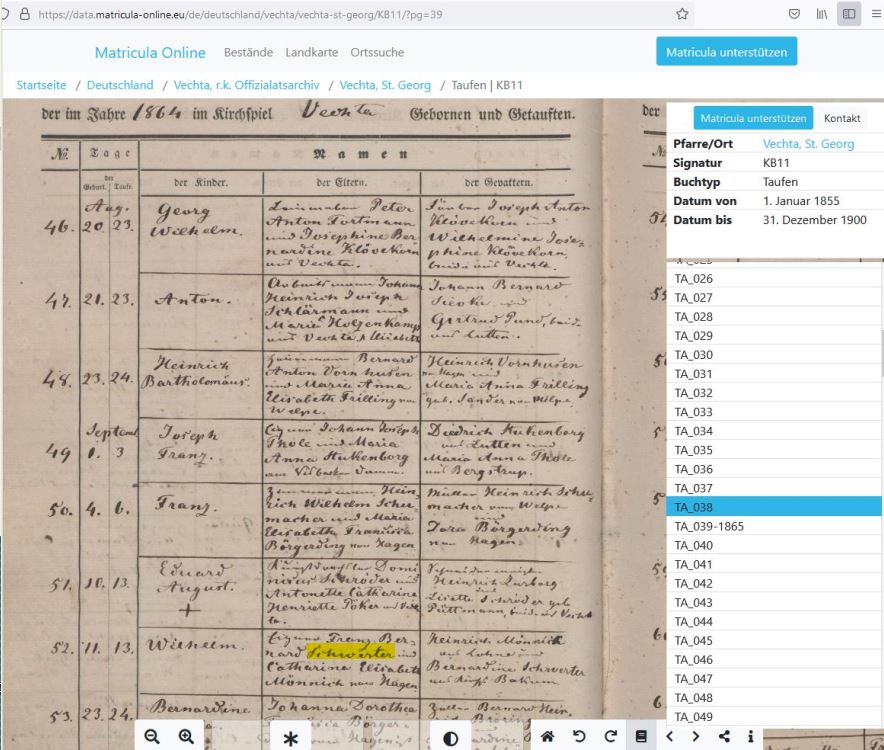Select page TA_034
The width and height of the screenshot is (884, 750).
point(774,431)
